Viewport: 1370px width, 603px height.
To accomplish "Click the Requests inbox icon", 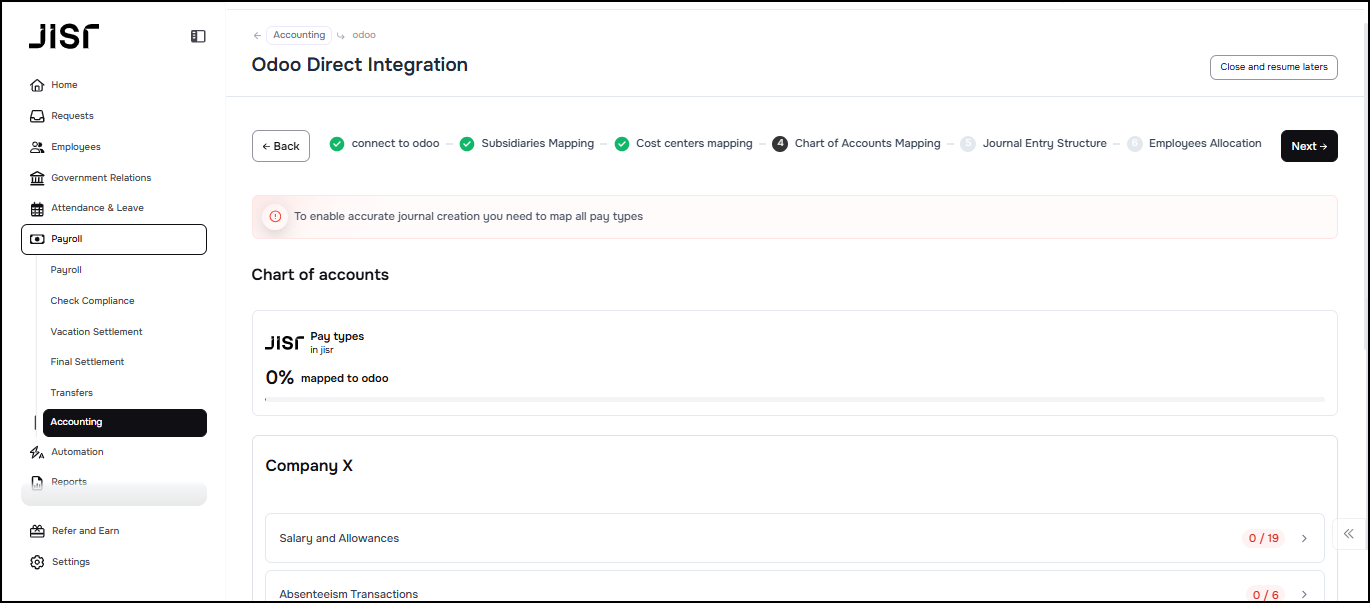I will tap(37, 116).
